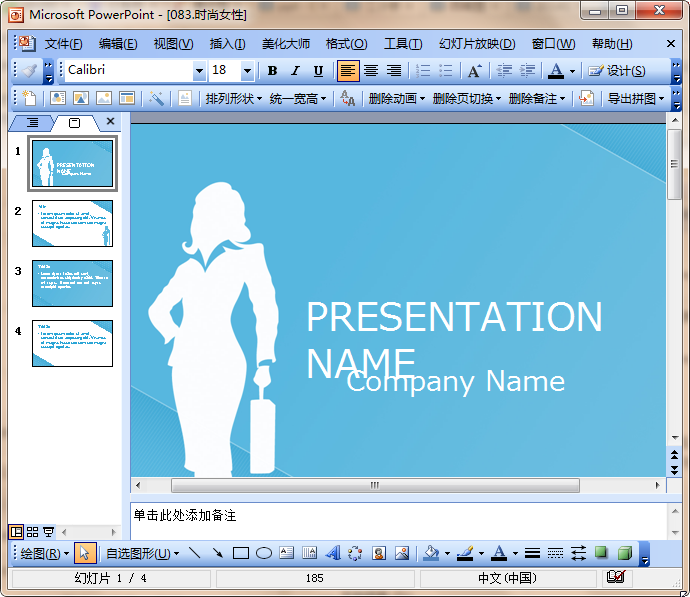The image size is (690, 597).
Task: Toggle italic formatting
Action: (x=295, y=71)
